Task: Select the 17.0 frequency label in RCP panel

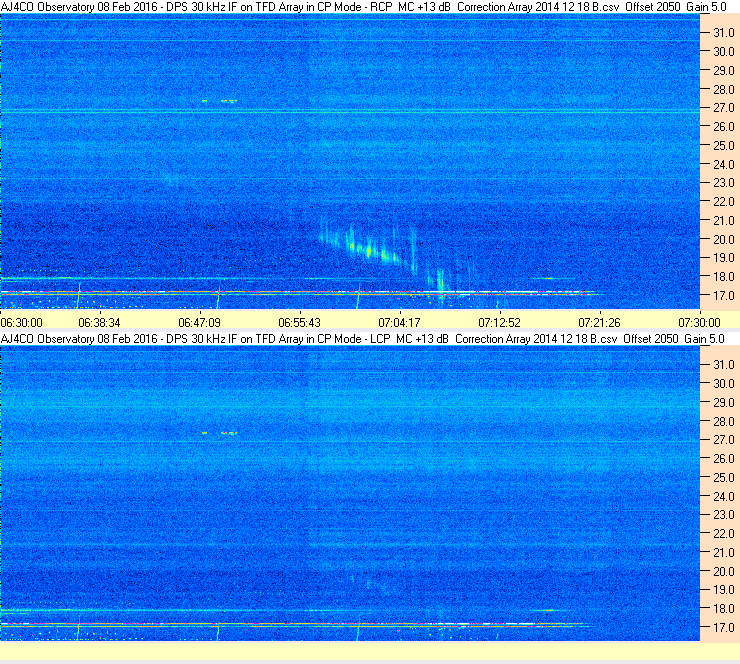Action: coord(723,295)
